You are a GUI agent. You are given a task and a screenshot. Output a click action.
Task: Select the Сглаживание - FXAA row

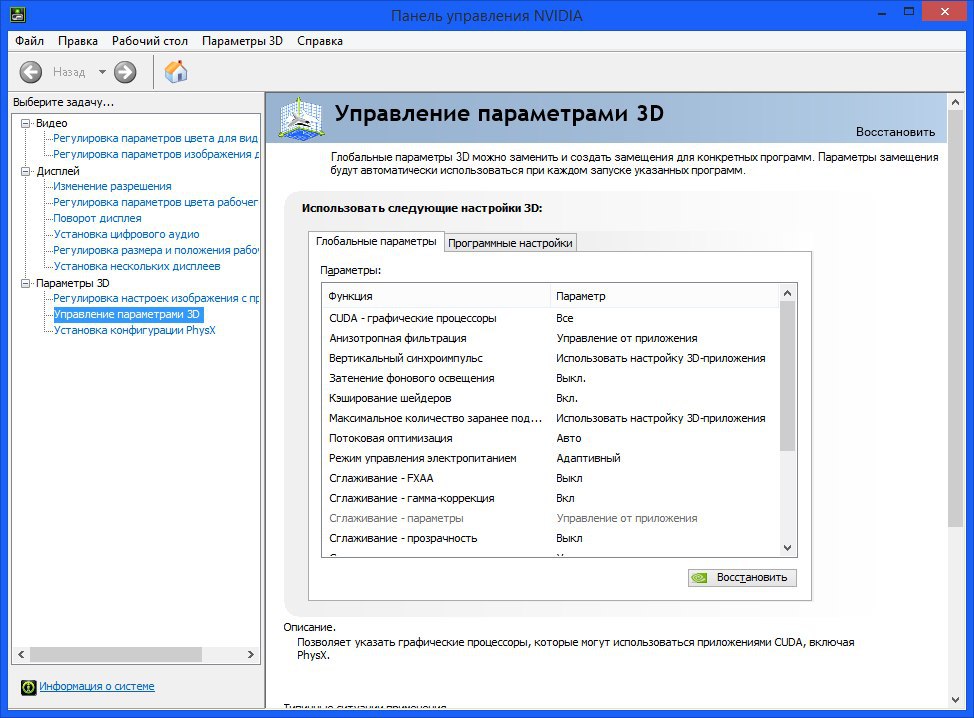pyautogui.click(x=550, y=478)
